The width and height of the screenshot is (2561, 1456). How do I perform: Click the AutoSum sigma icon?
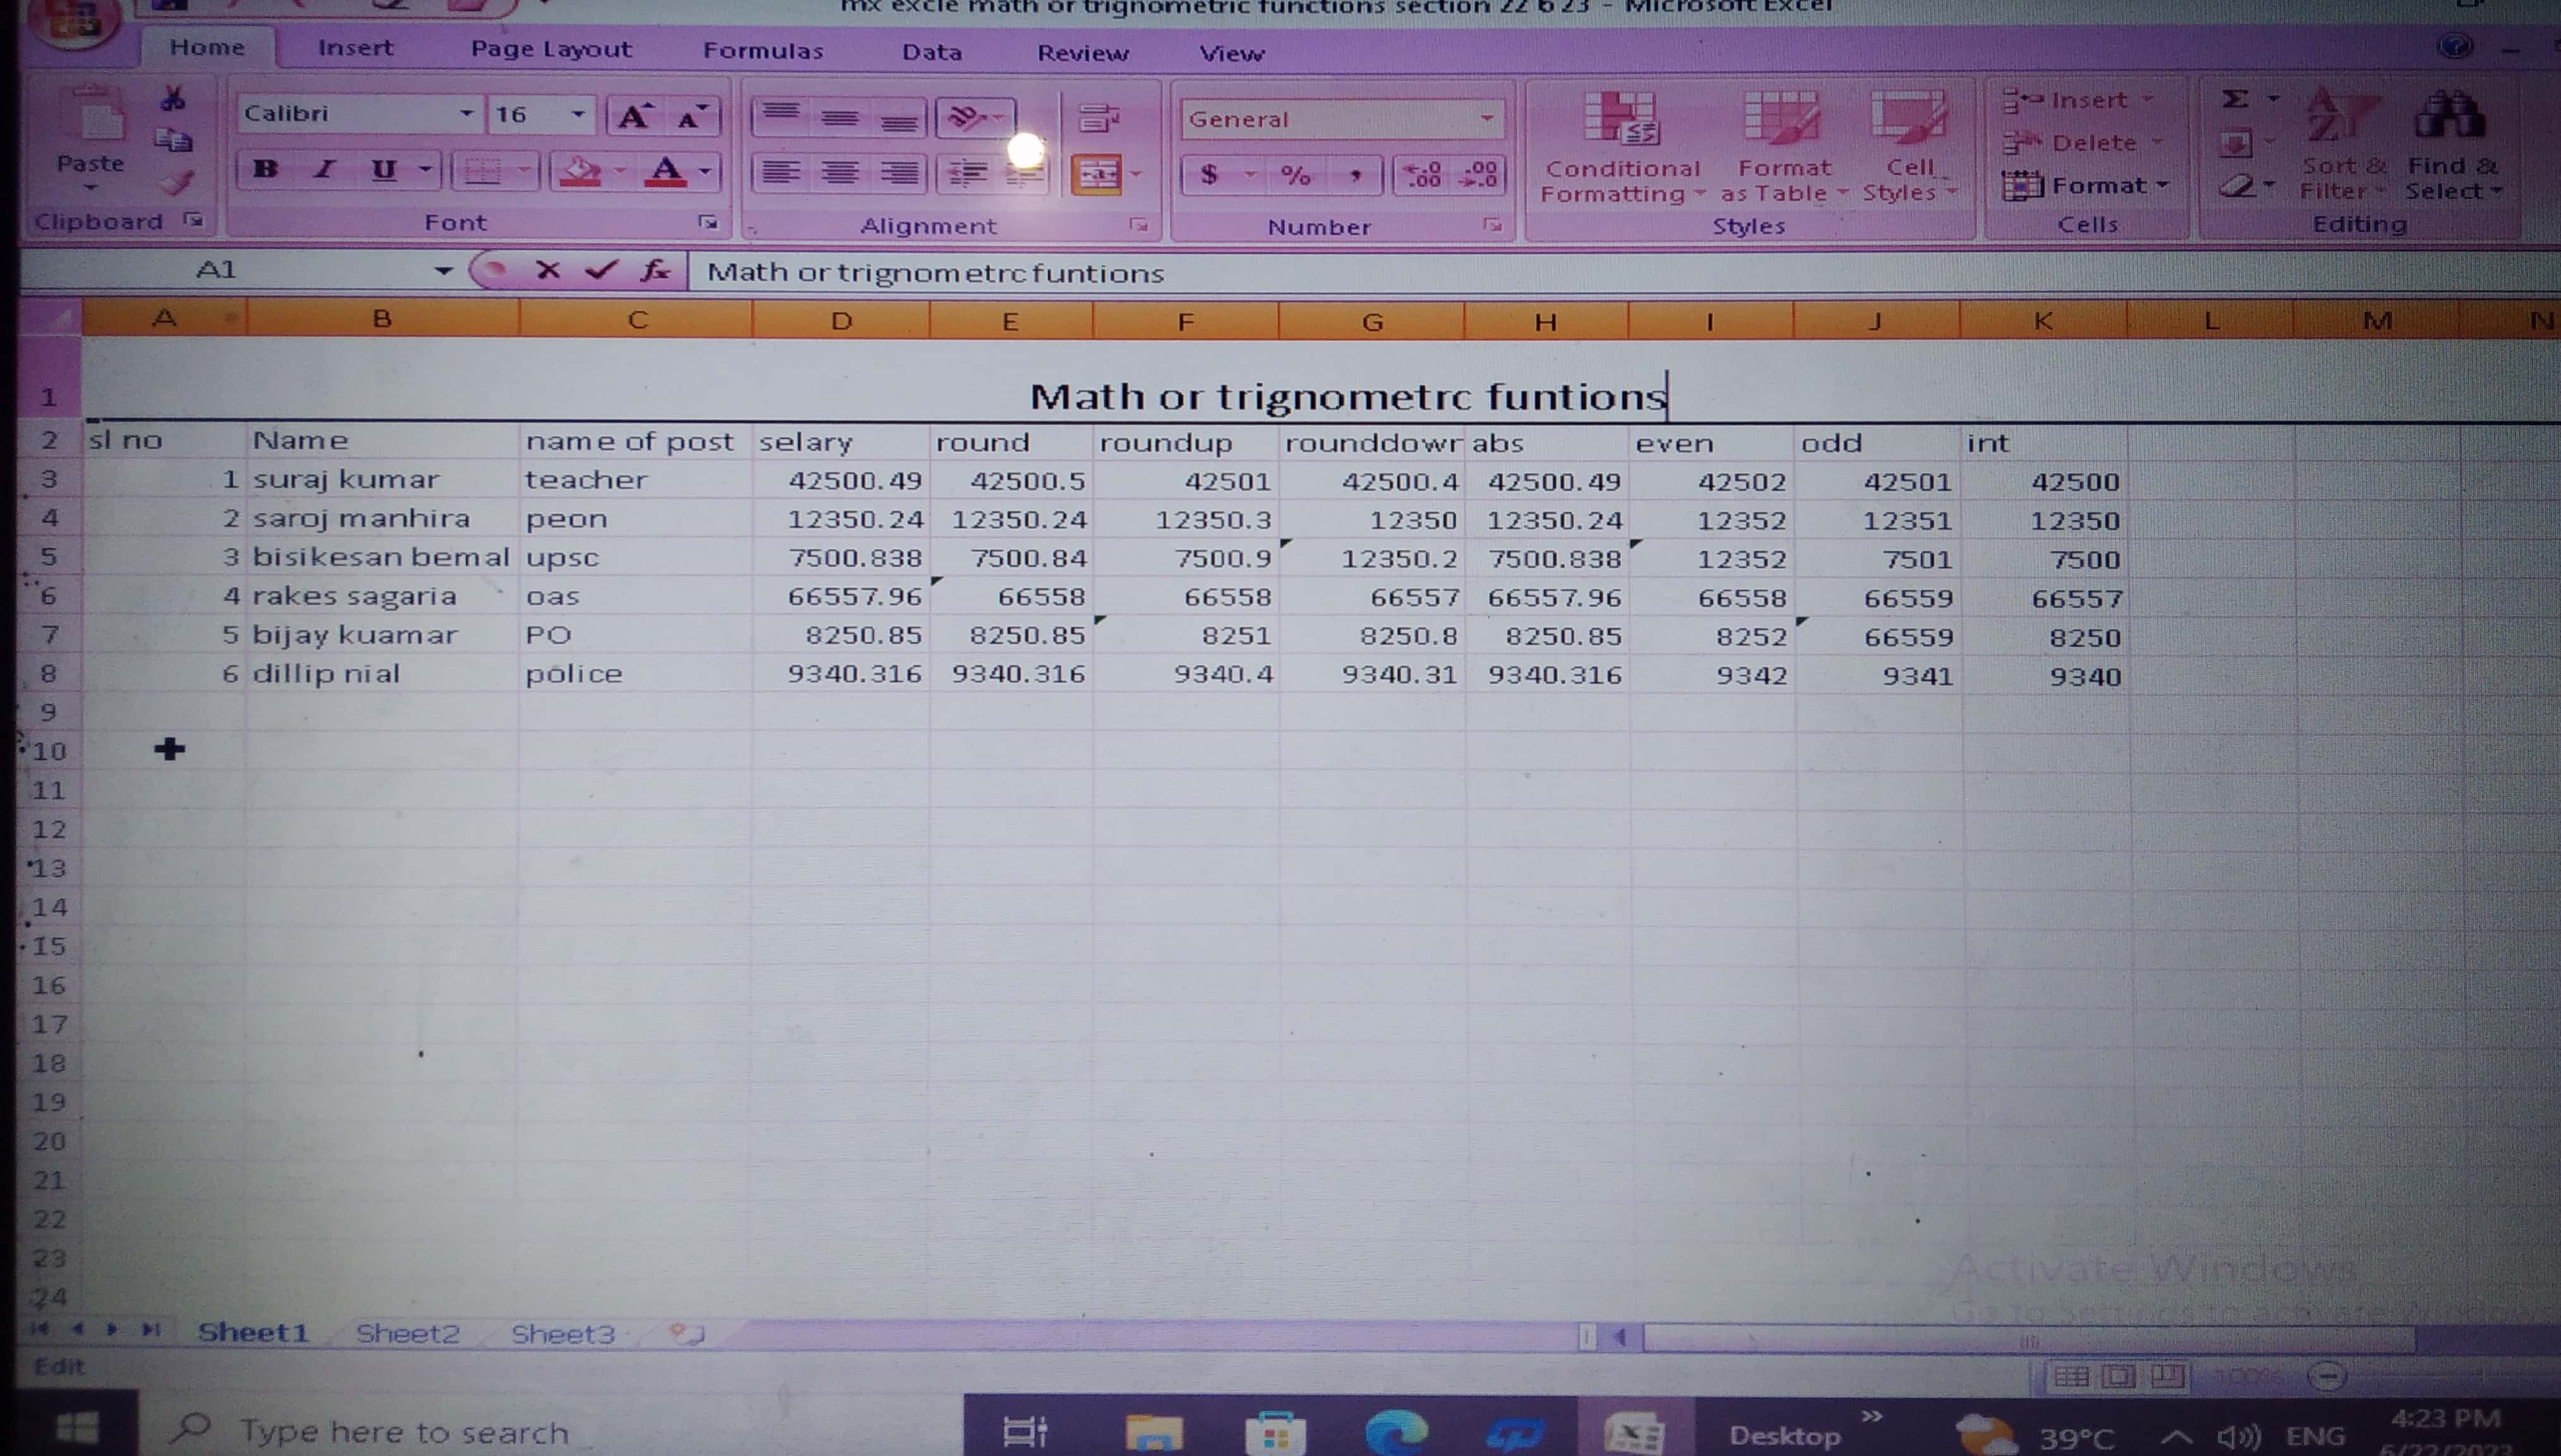pos(2236,99)
